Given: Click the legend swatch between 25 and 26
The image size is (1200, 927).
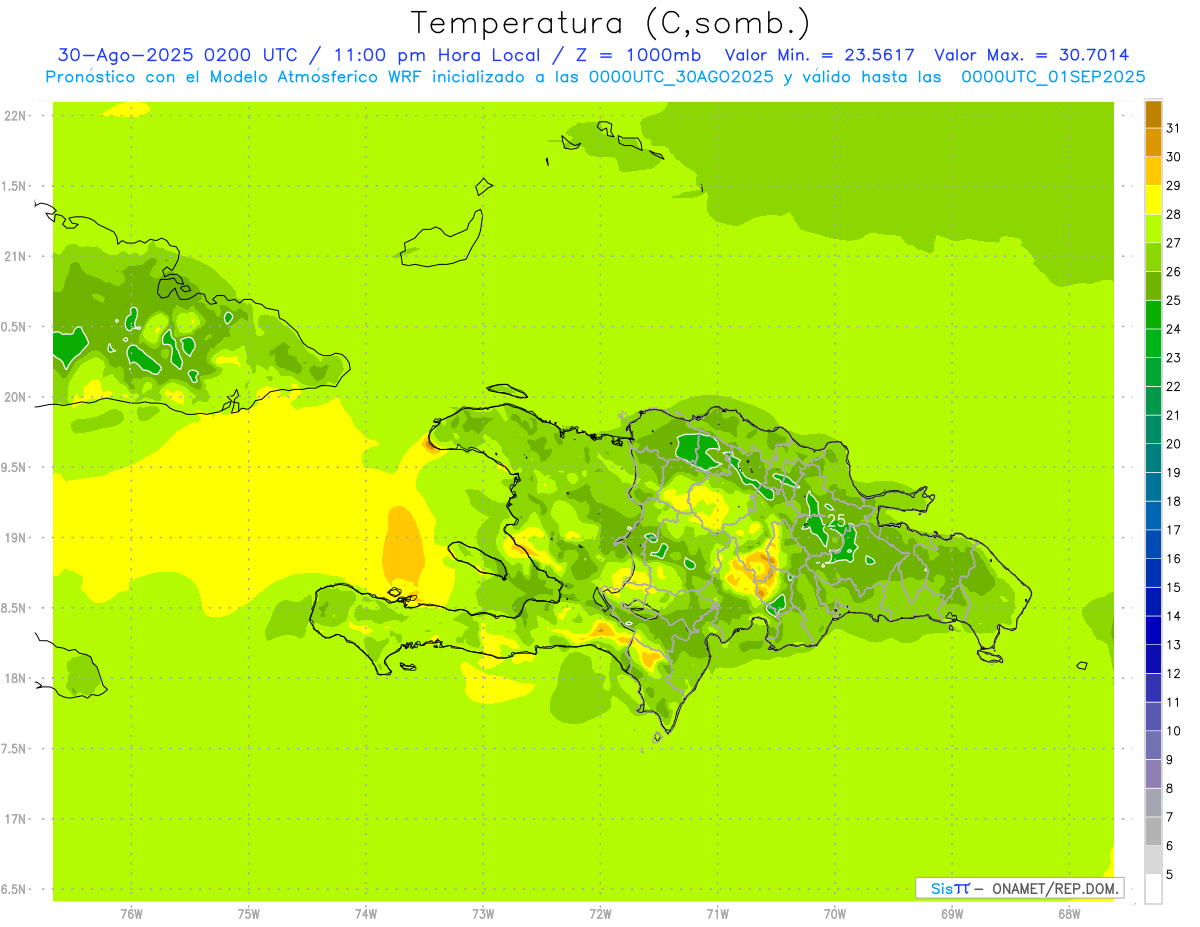Looking at the screenshot, I should 1153,286.
